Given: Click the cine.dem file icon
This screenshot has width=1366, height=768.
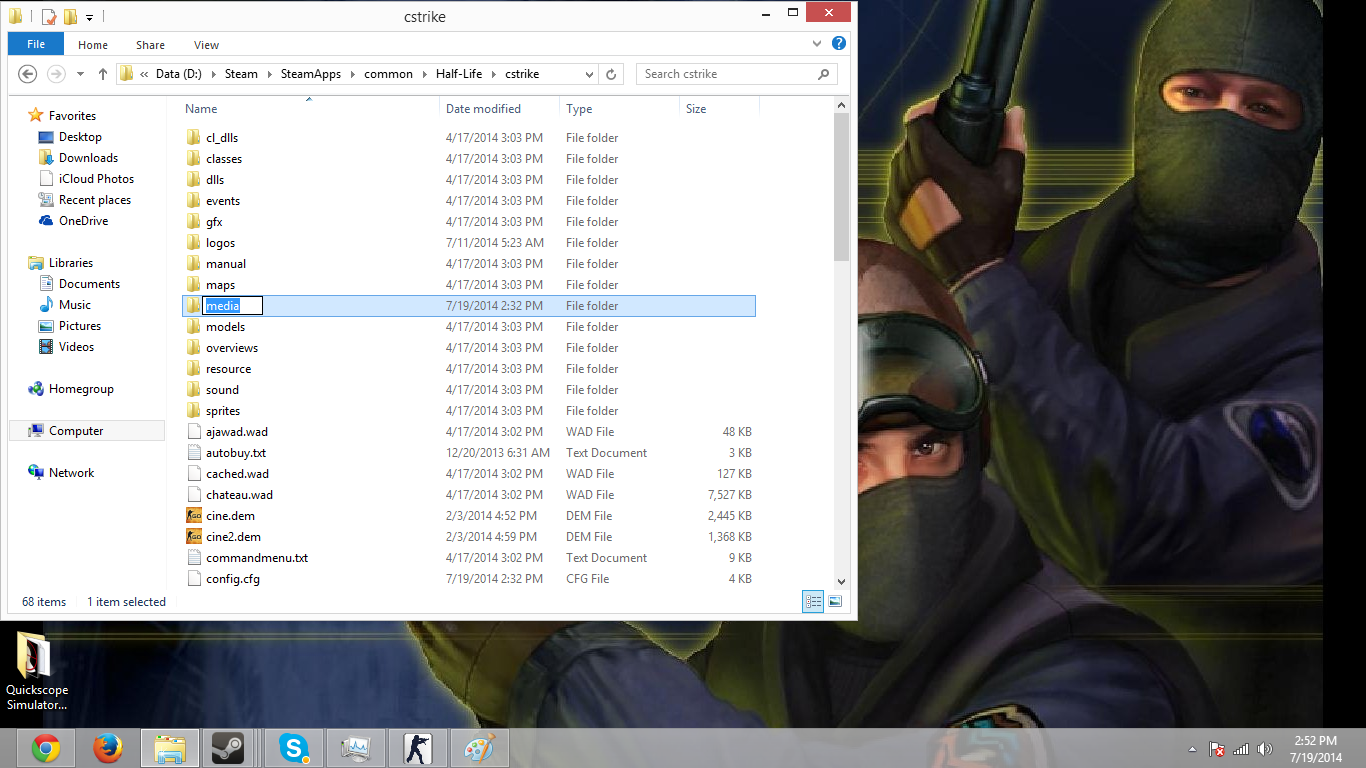Looking at the screenshot, I should 194,516.
